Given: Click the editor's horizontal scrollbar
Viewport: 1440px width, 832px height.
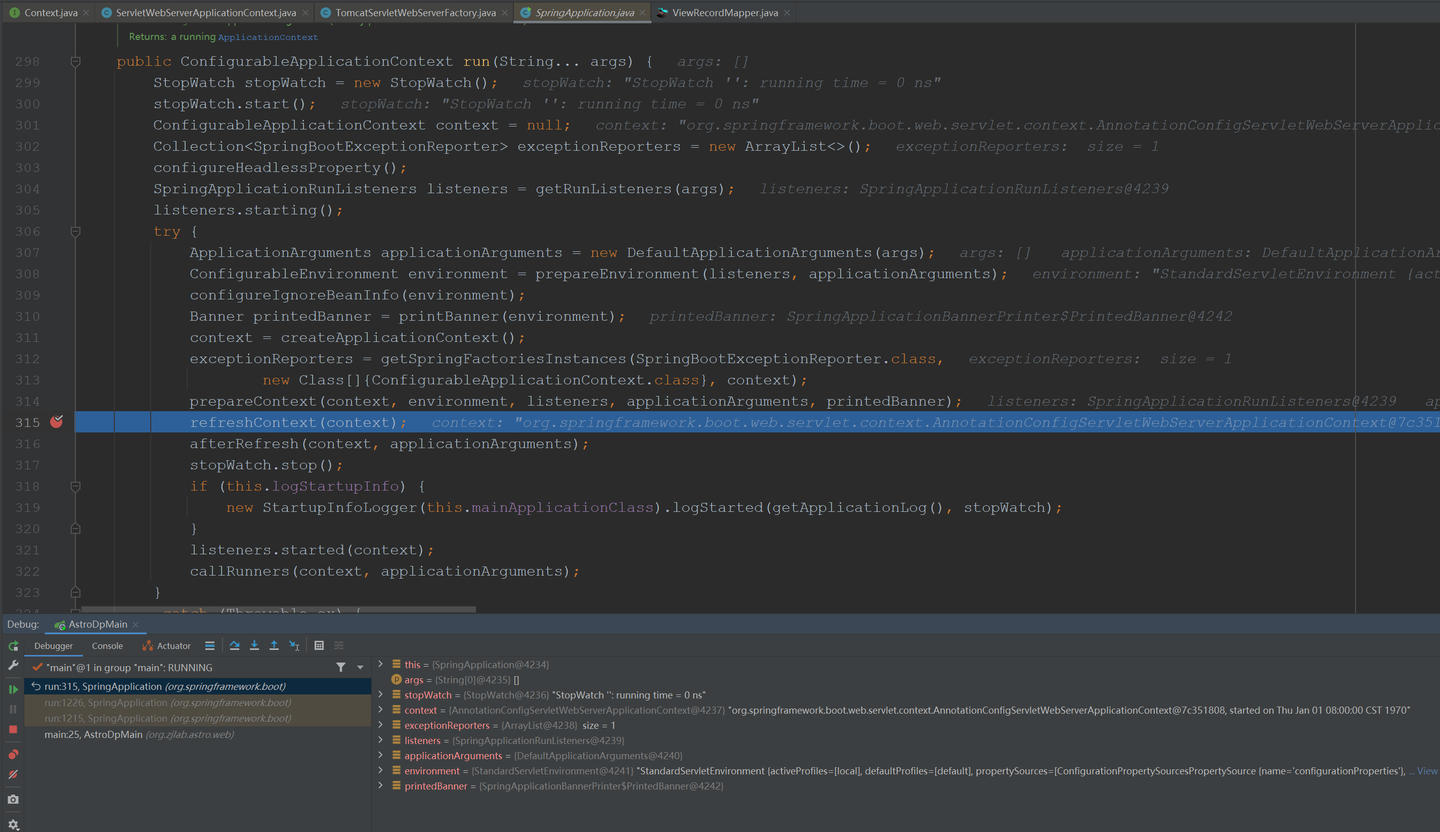Looking at the screenshot, I should coord(278,608).
